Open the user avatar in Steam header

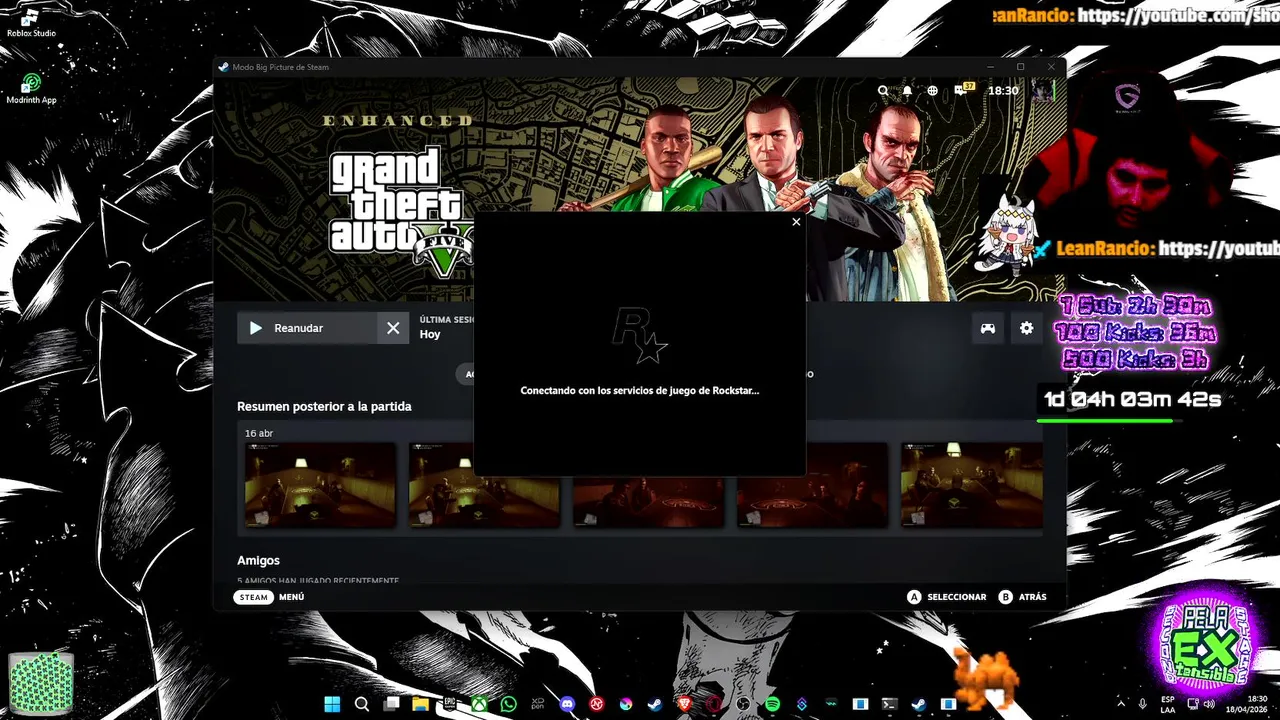click(x=1043, y=91)
